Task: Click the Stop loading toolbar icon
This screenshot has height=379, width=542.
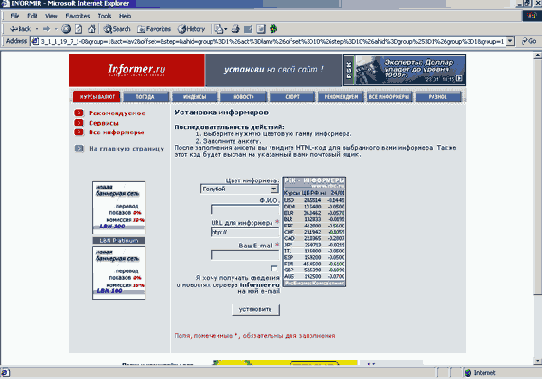Action: pyautogui.click(x=66, y=29)
